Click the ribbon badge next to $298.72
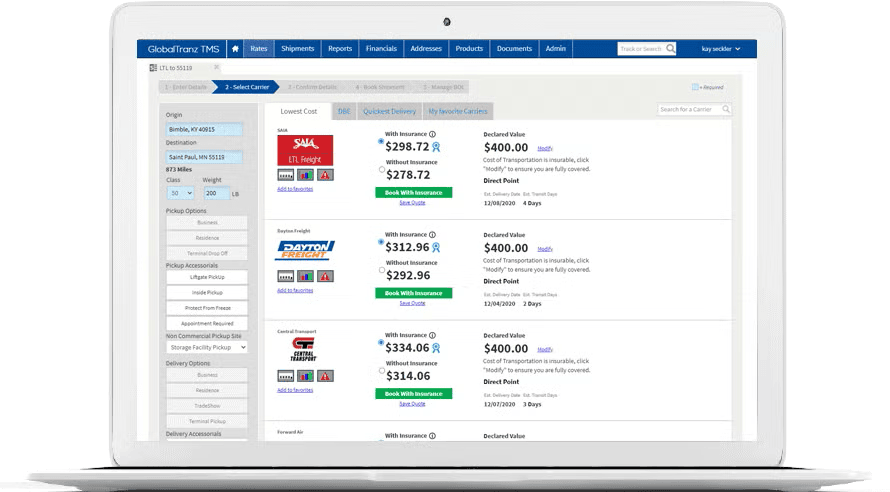The image size is (890, 492). (436, 147)
